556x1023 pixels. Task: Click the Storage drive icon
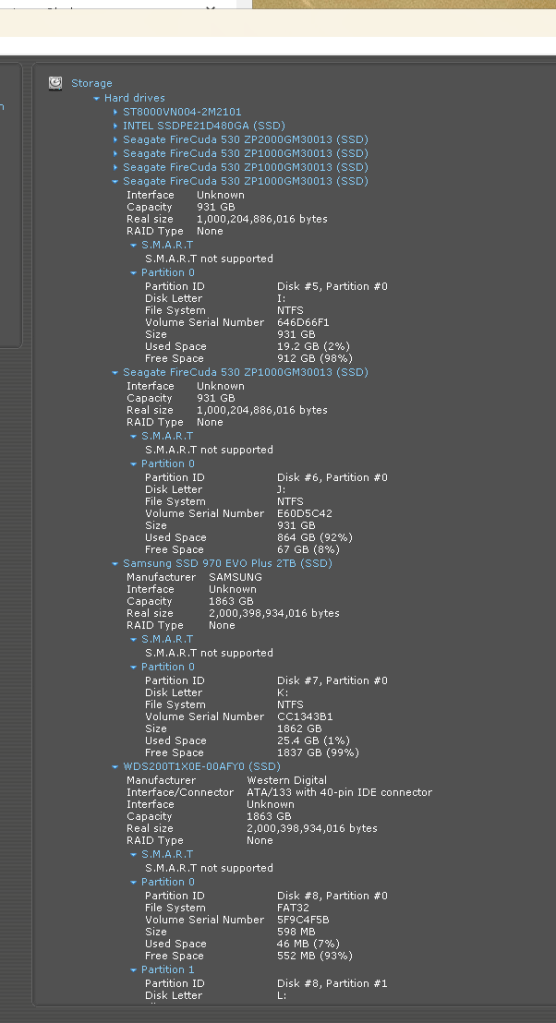pos(55,83)
